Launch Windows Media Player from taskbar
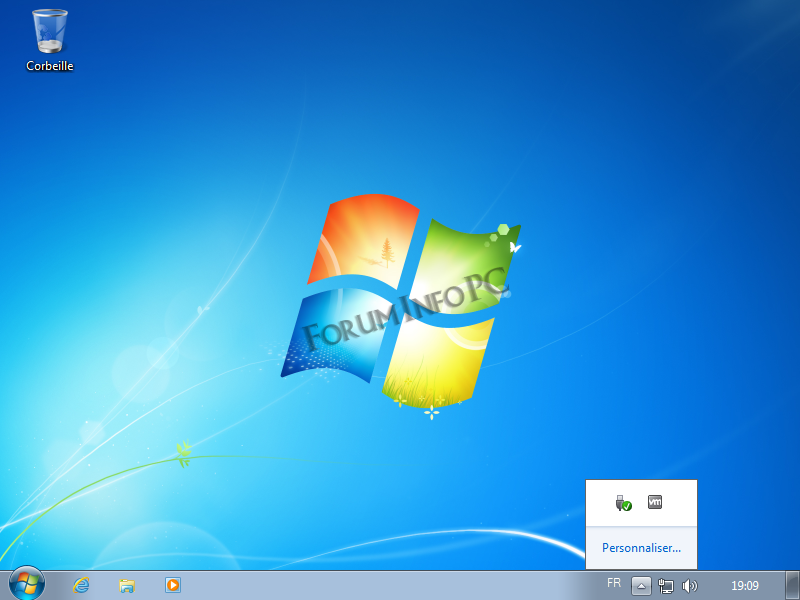 (x=173, y=585)
